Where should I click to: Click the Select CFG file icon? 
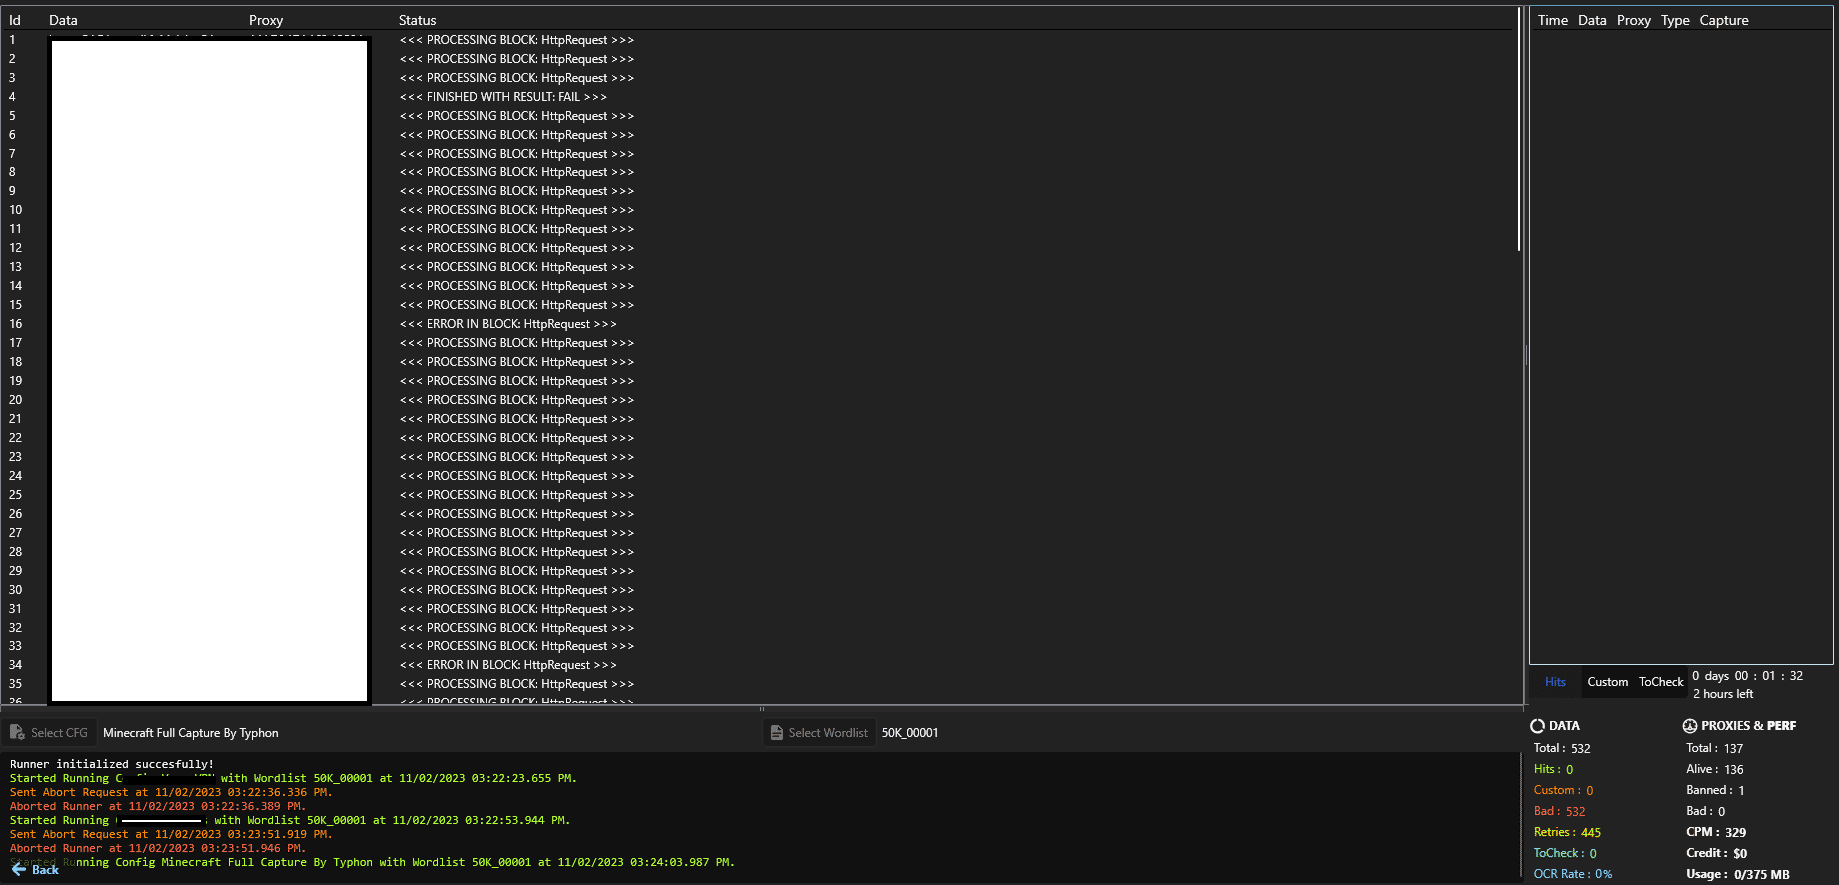coord(17,733)
